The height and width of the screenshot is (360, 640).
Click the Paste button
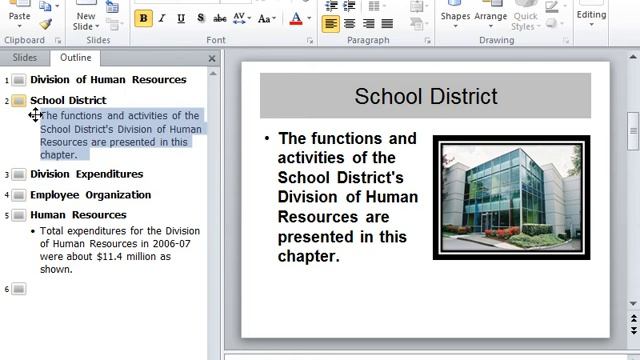point(19,16)
